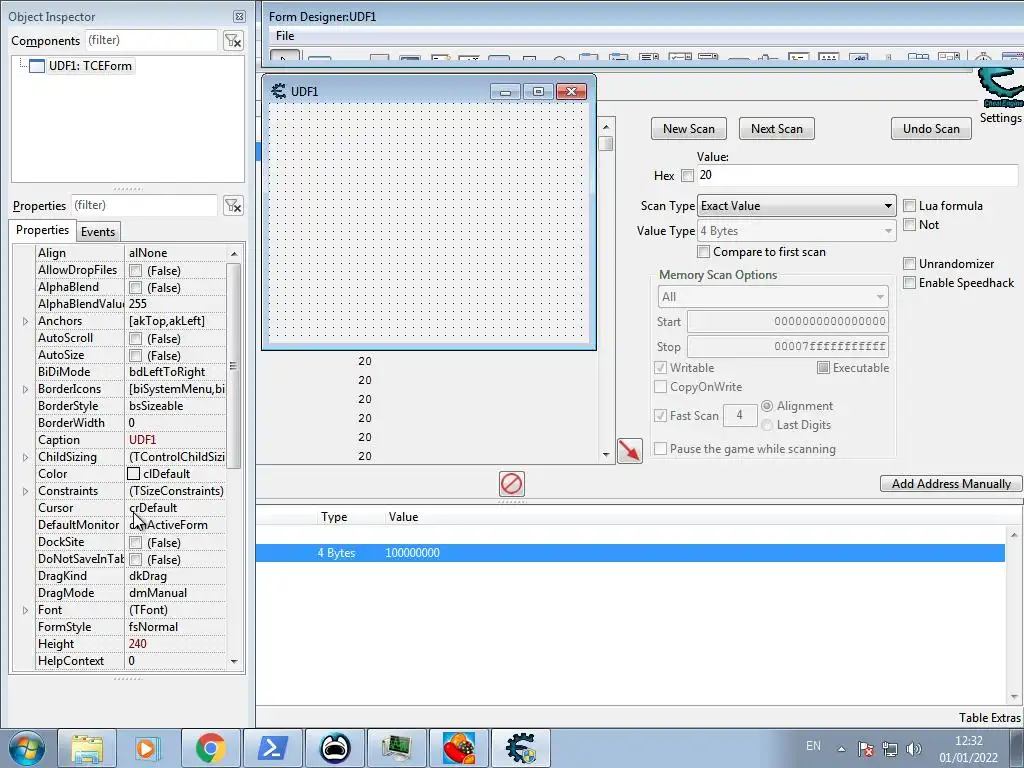Viewport: 1024px width, 768px height.
Task: Open the black-and-white face app taskbar icon
Action: coord(335,748)
